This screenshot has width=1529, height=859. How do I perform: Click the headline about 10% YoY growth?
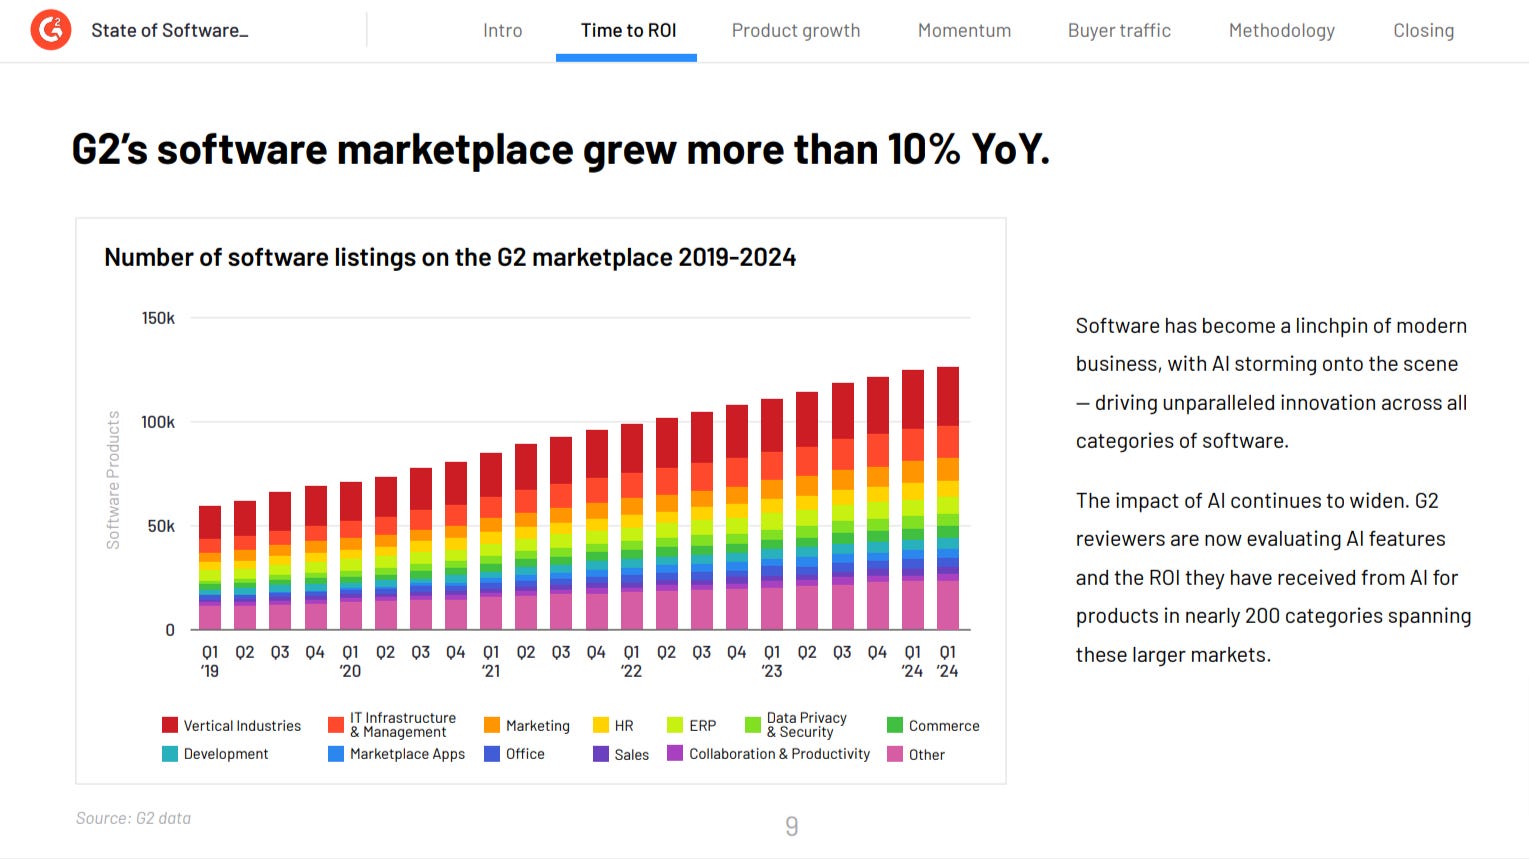point(561,150)
